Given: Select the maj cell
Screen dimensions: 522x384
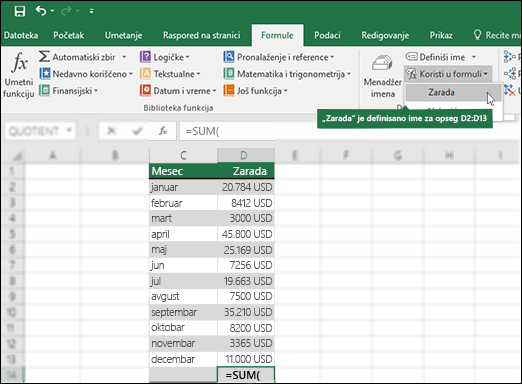Looking at the screenshot, I should tap(183, 249).
